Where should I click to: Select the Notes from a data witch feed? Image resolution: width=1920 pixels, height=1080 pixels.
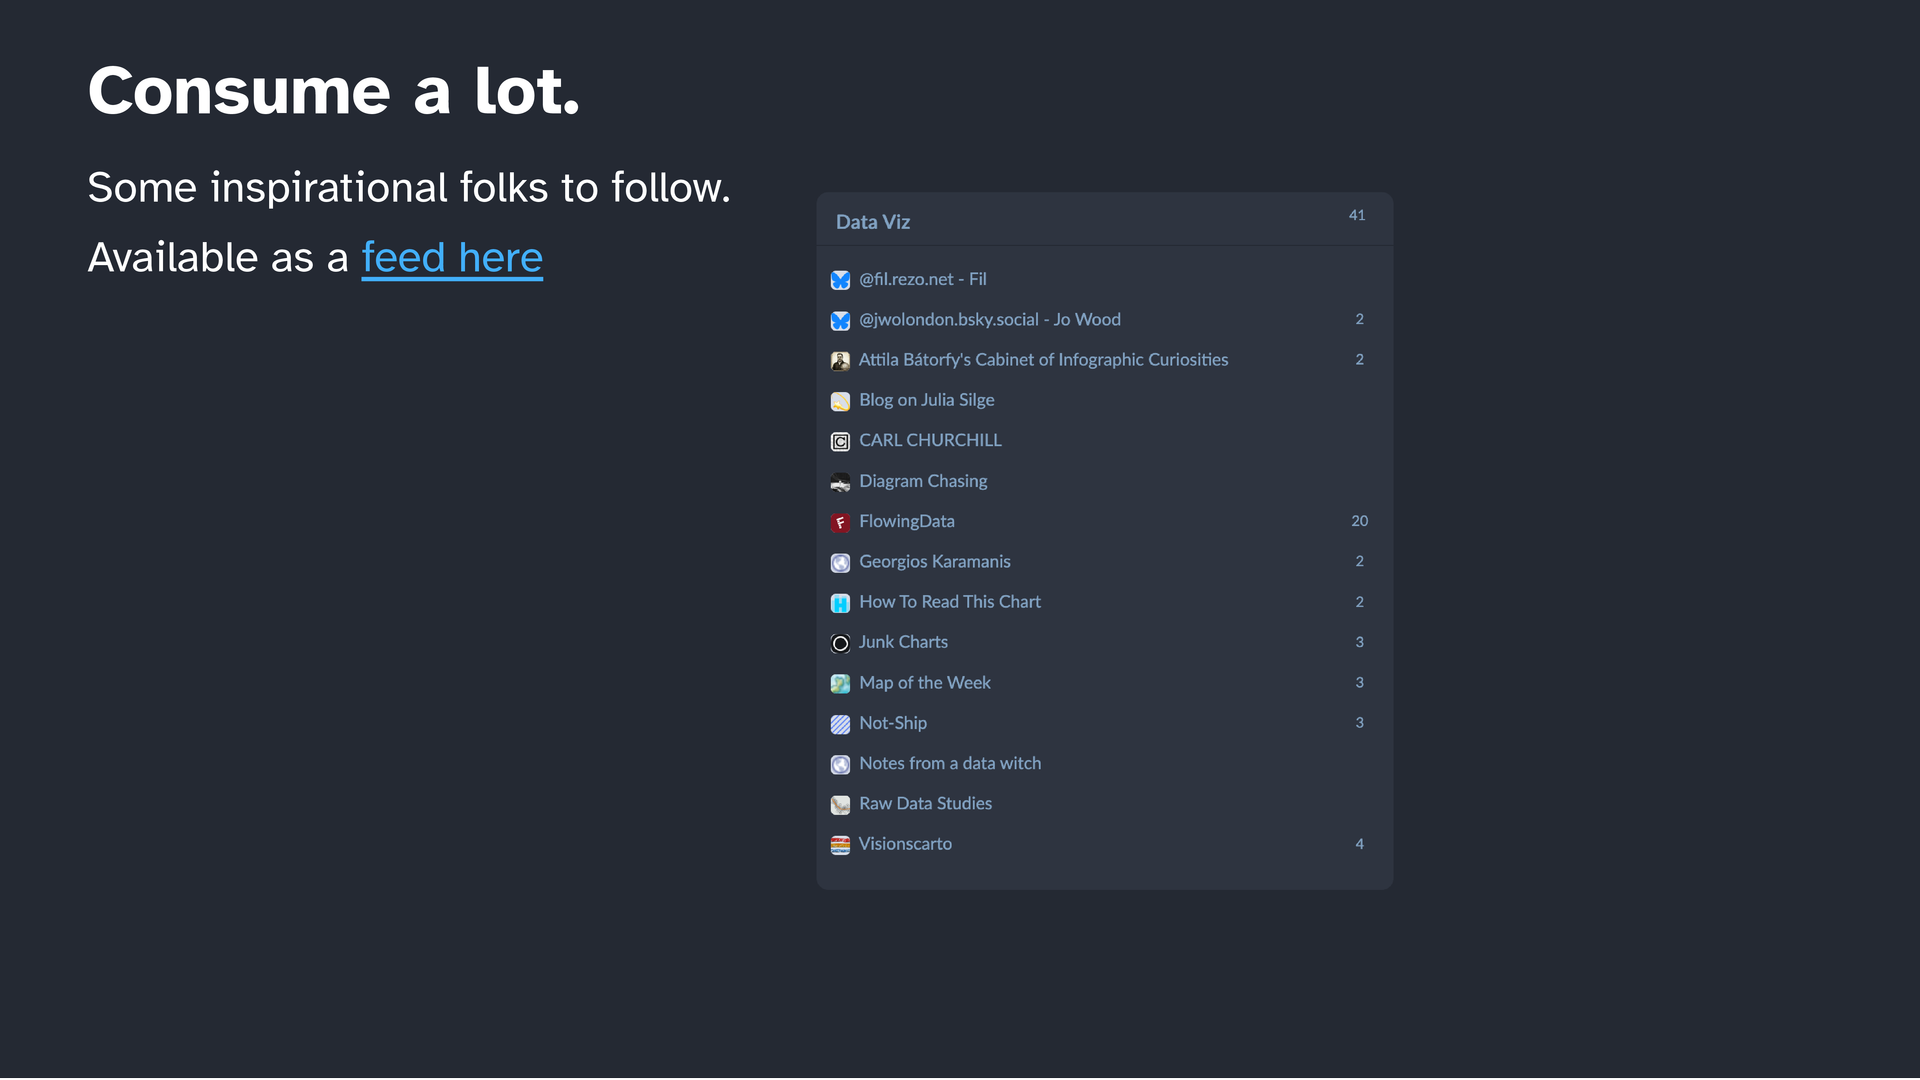pyautogui.click(x=949, y=763)
